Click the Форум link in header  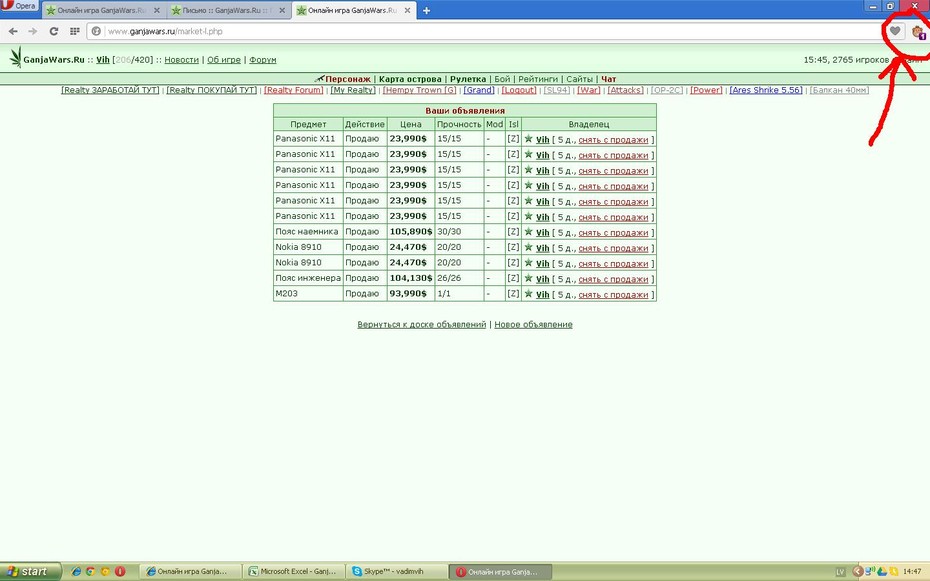click(x=263, y=60)
